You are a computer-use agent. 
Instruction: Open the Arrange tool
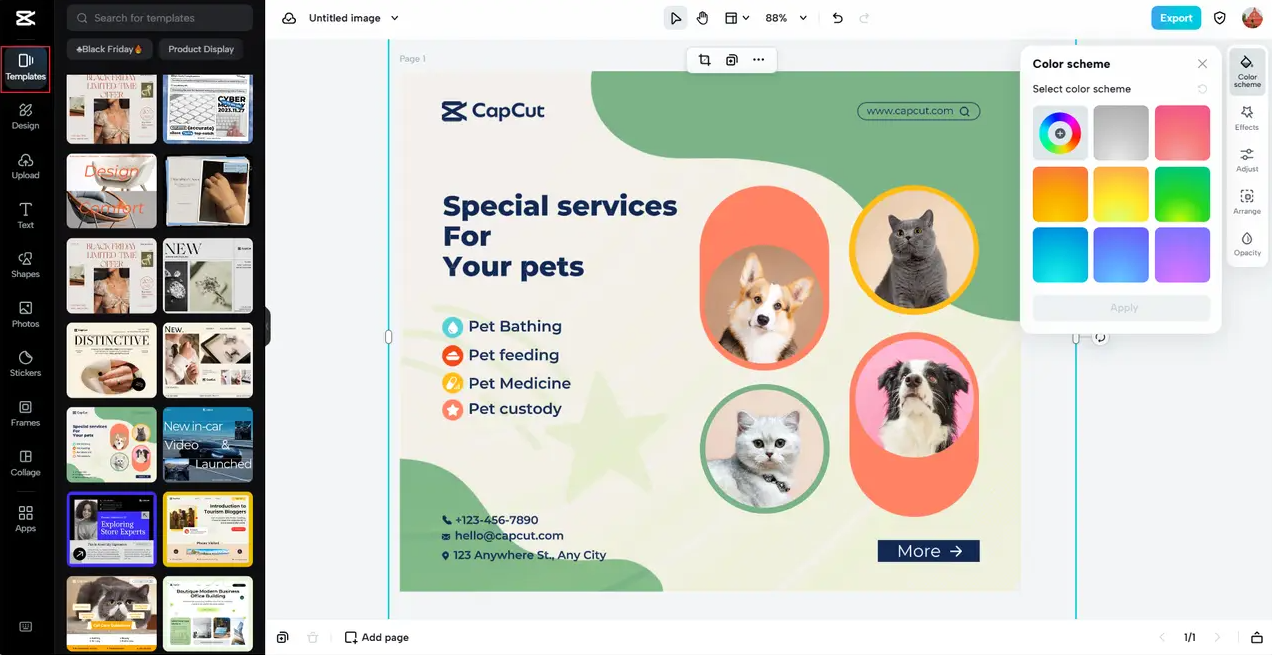[x=1247, y=202]
